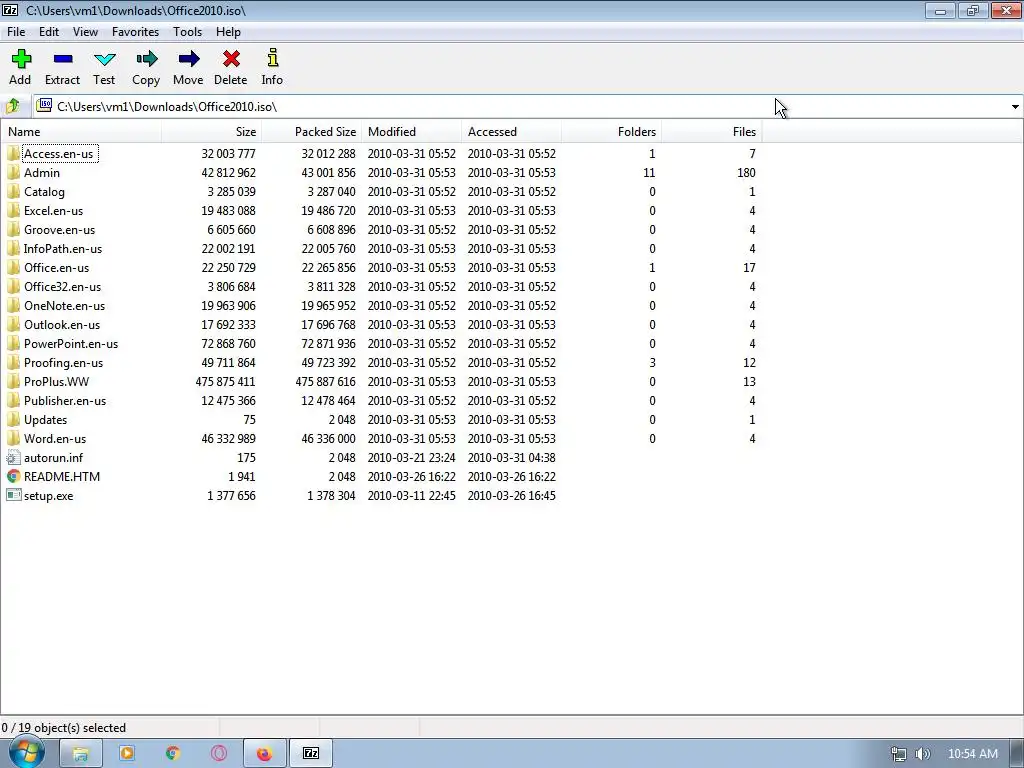This screenshot has height=768, width=1024.
Task: Click accessed date 2010-03-26 16:45
Action: tap(511, 496)
